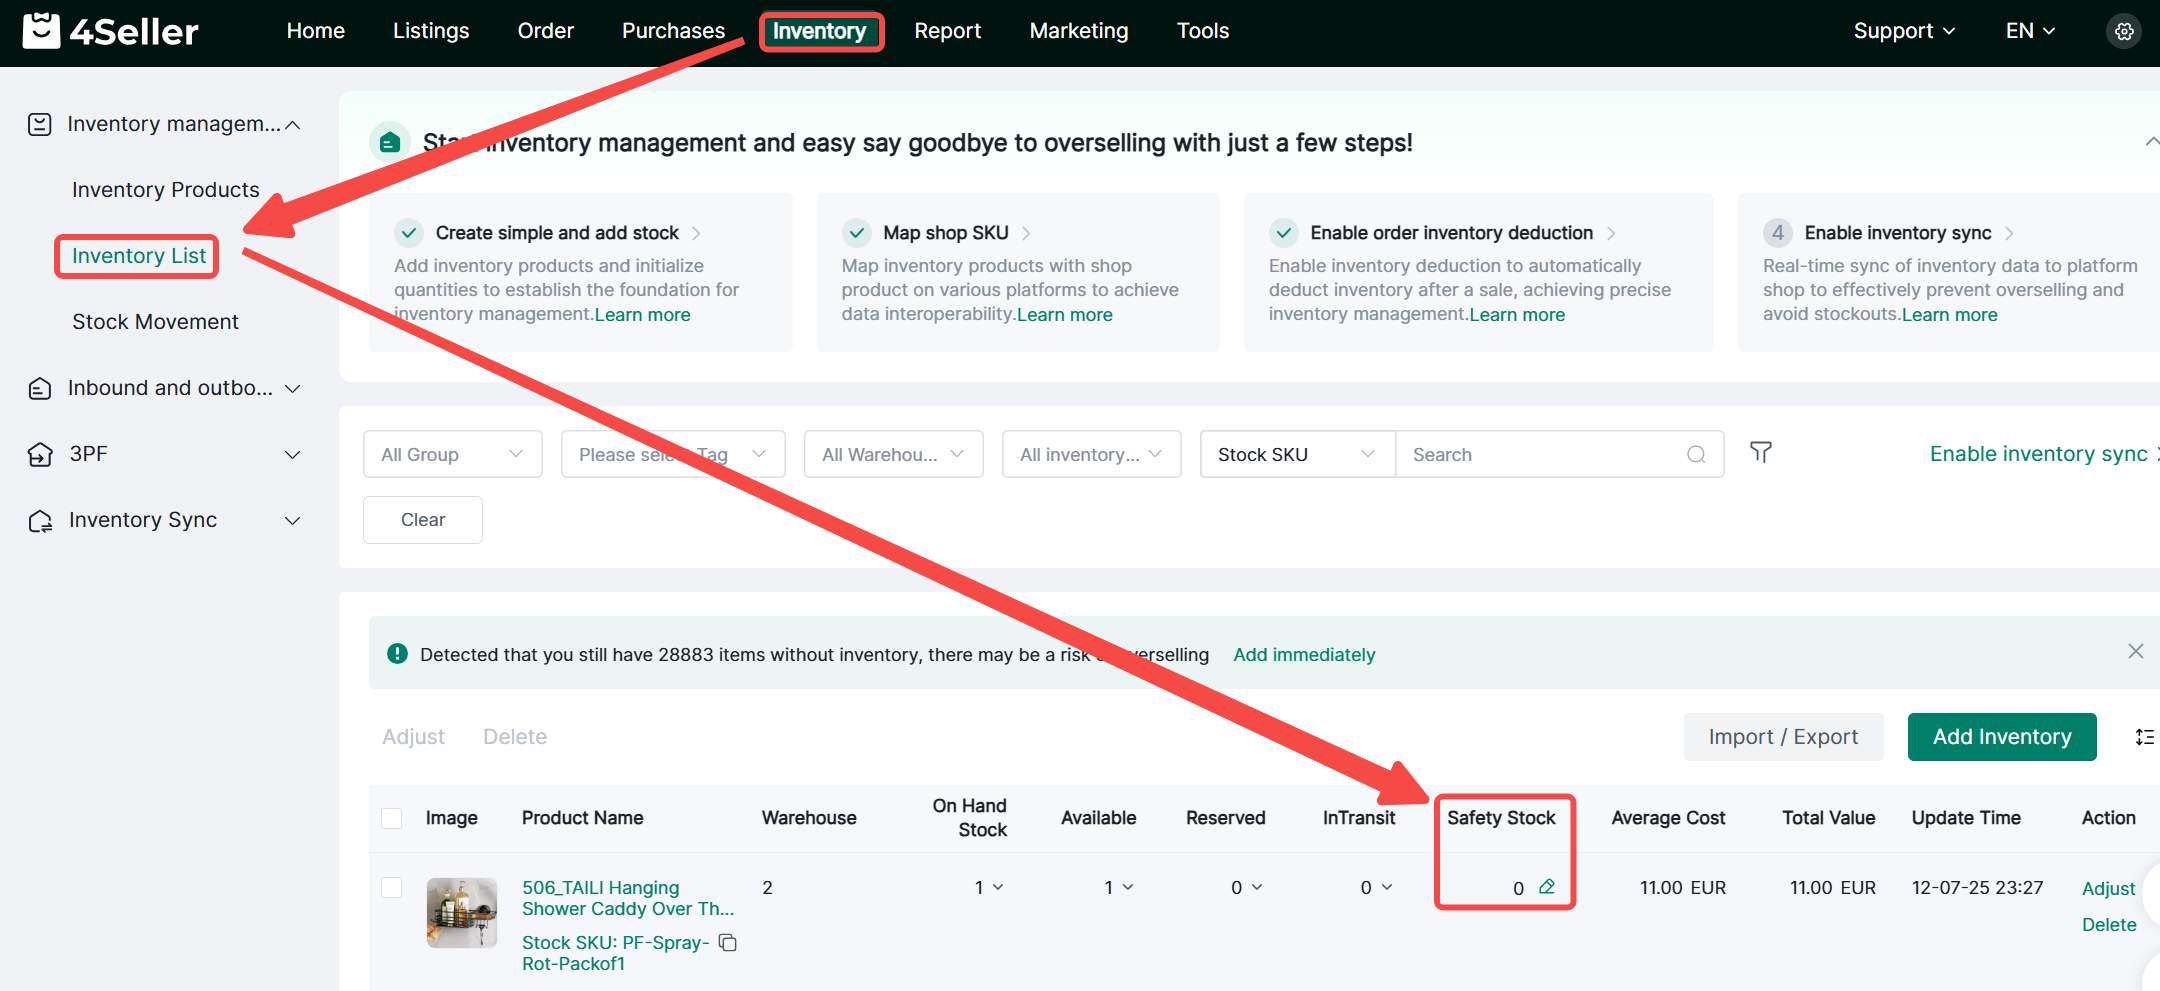Open the All Warehouse dropdown
Viewport: 2160px width, 991px height.
[x=893, y=455]
